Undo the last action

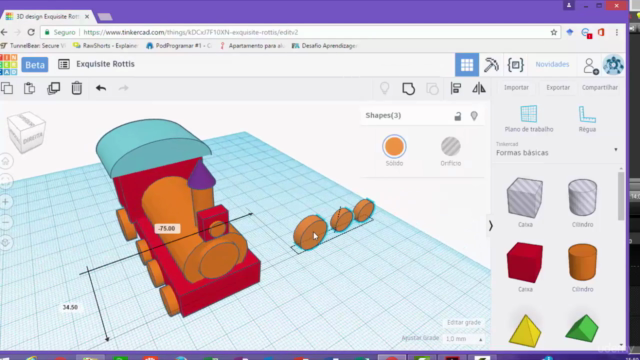pyautogui.click(x=101, y=88)
